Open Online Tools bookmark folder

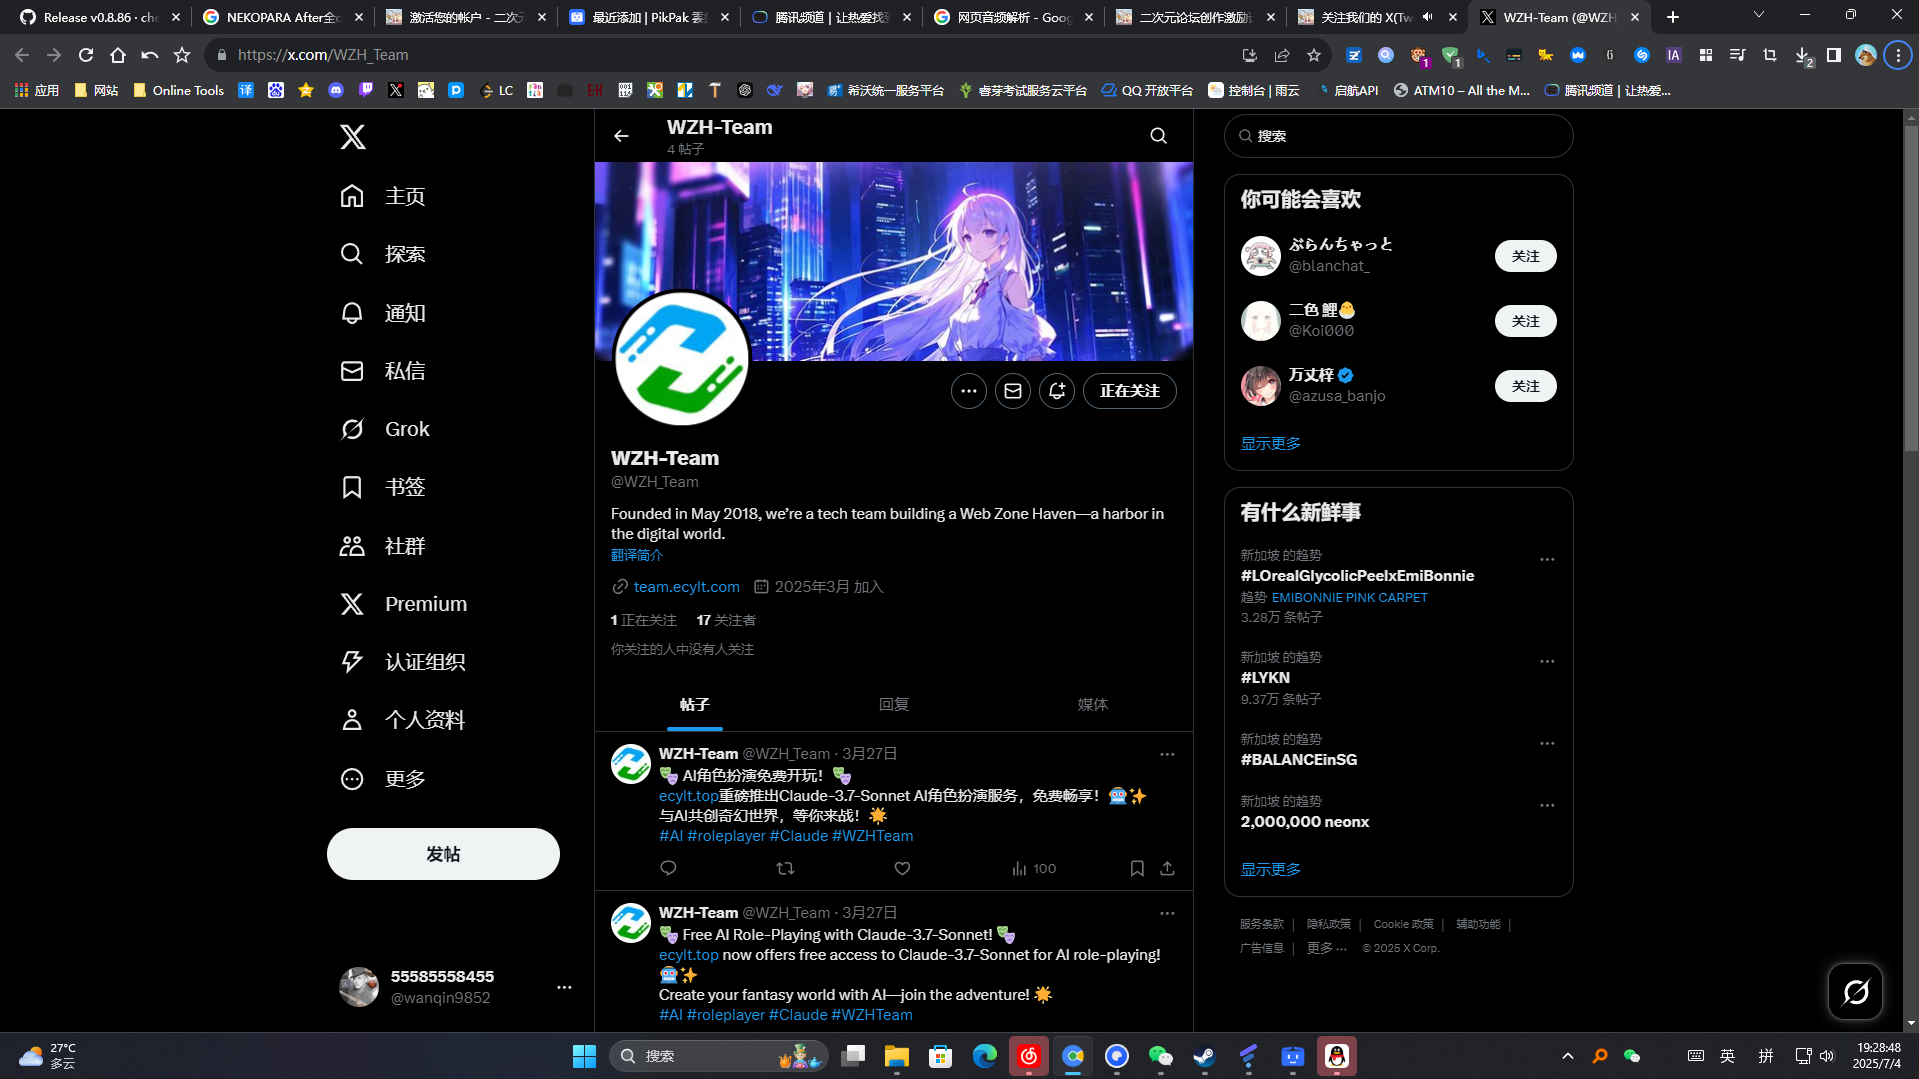coord(178,90)
